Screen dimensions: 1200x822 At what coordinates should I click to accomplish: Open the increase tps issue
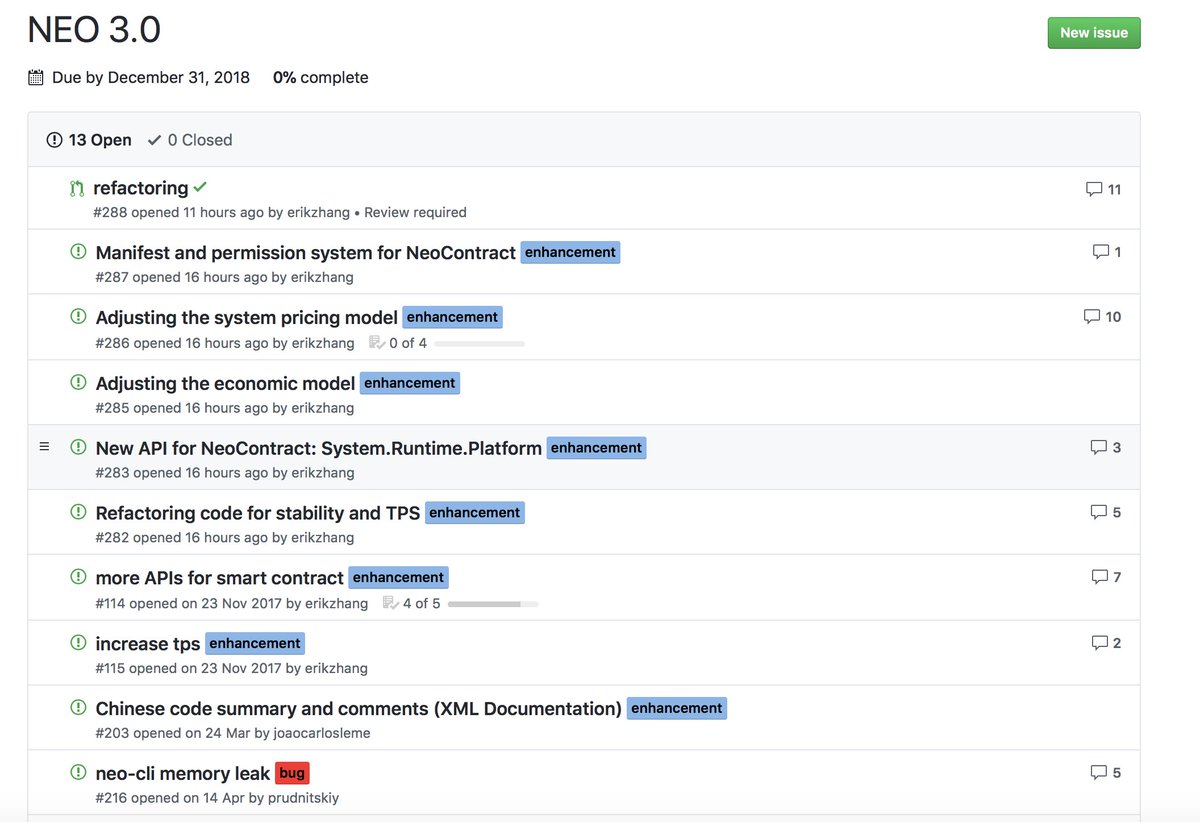coord(148,644)
